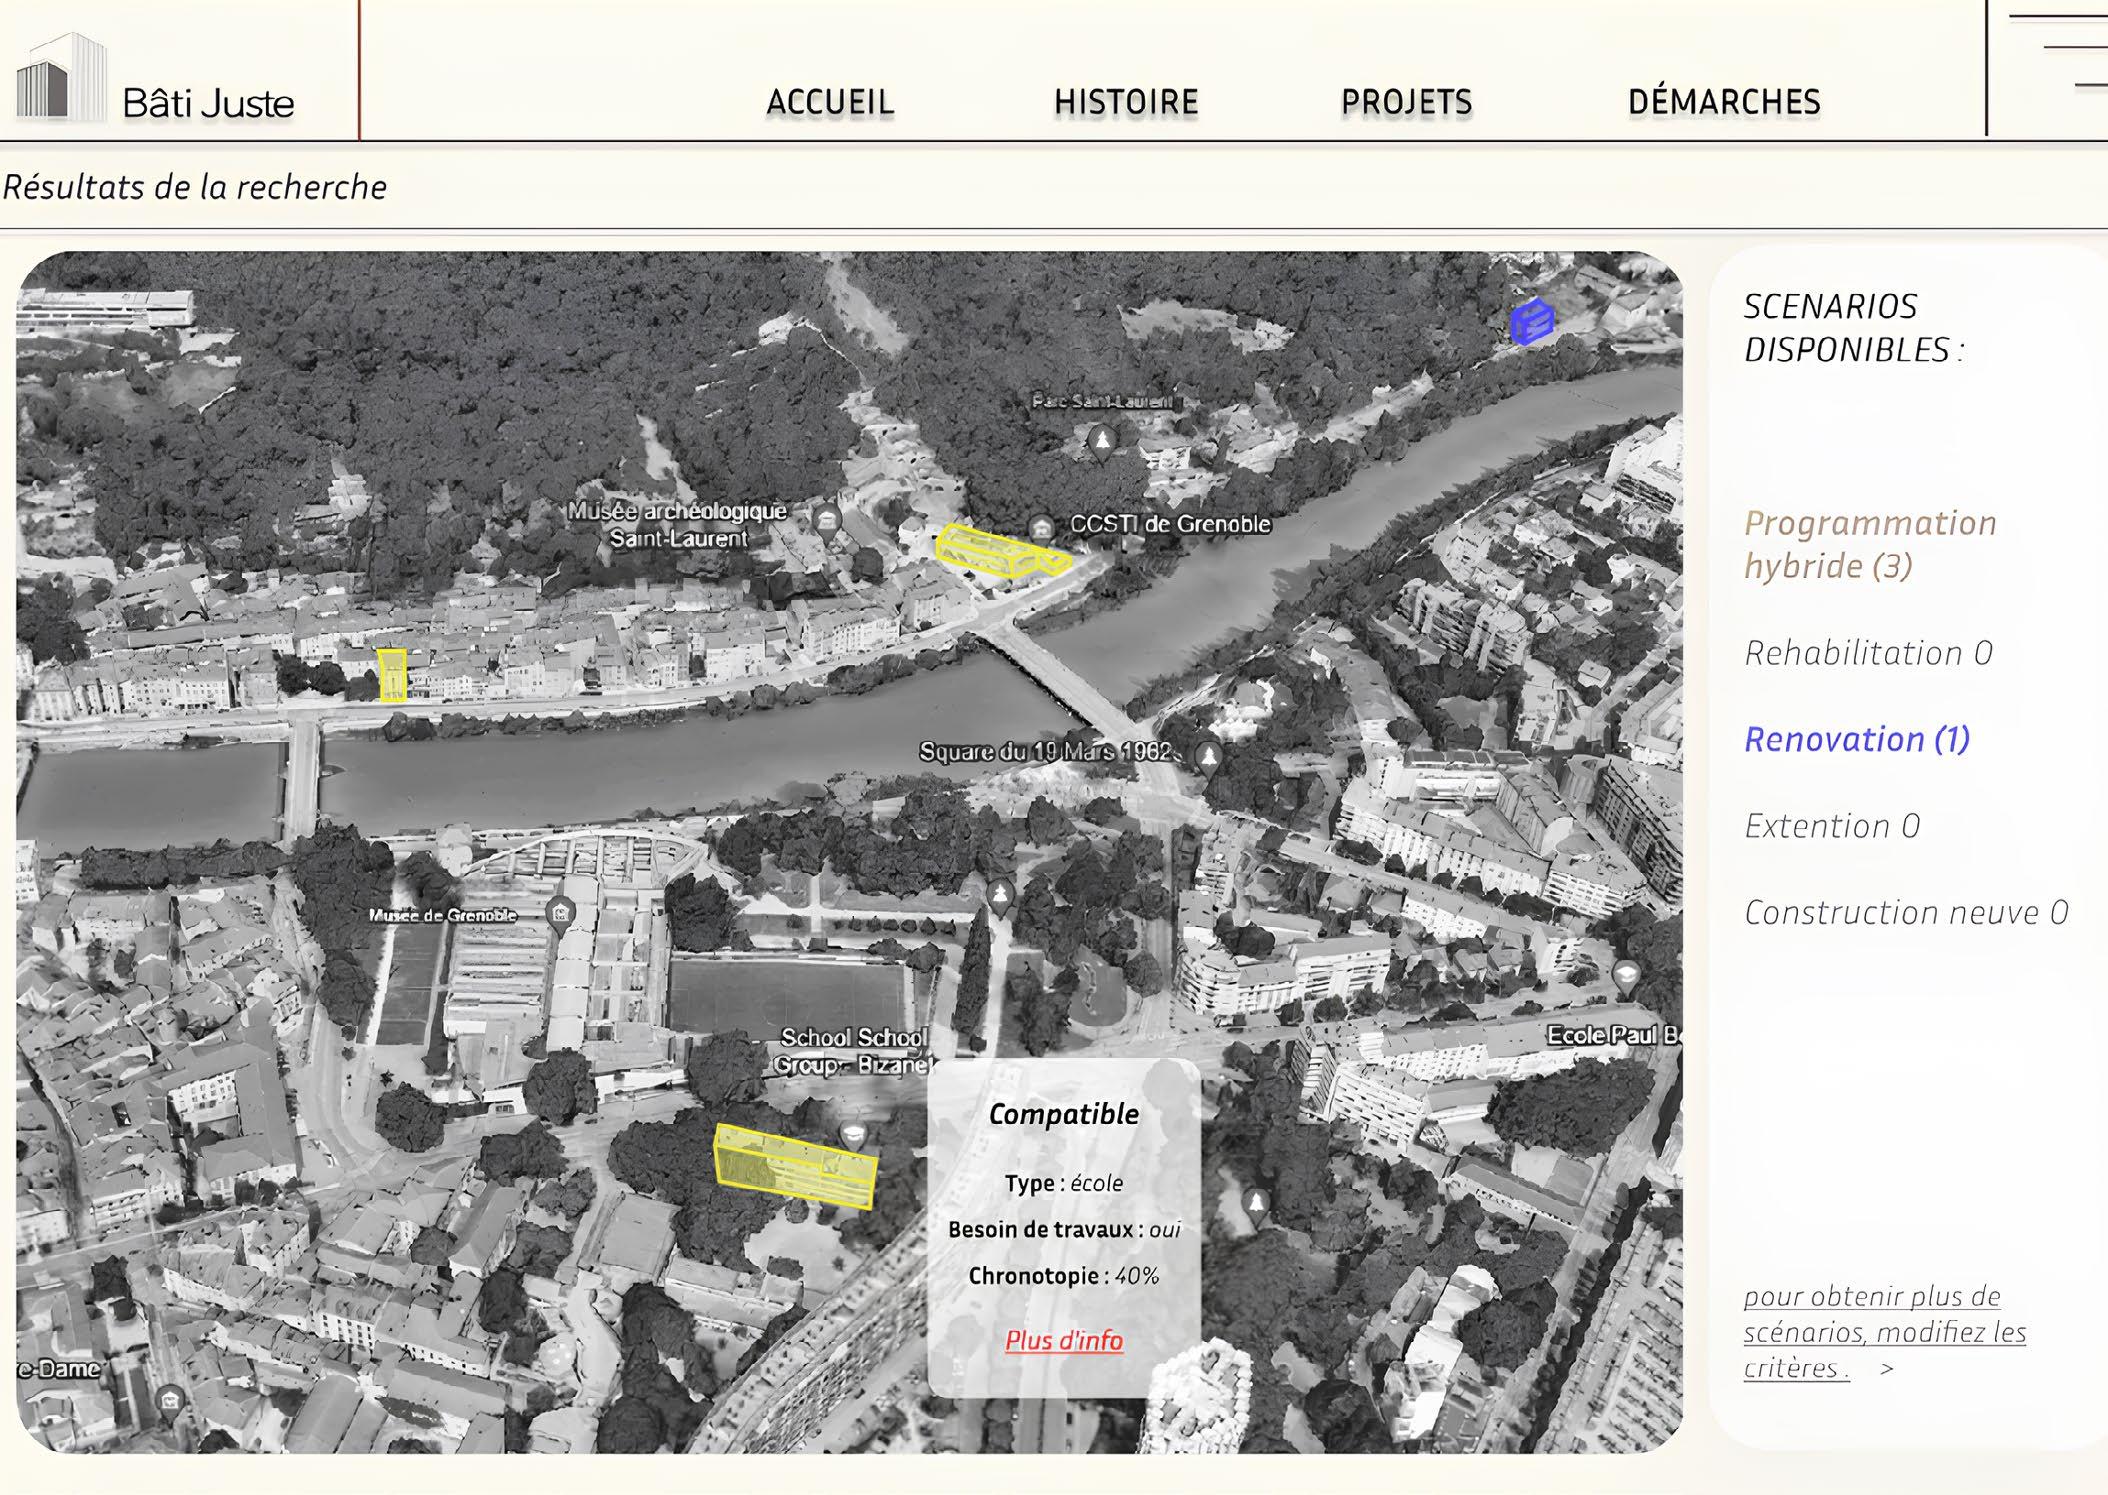The width and height of the screenshot is (2108, 1495).
Task: Click the modify criteria link
Action: coord(1883,1331)
